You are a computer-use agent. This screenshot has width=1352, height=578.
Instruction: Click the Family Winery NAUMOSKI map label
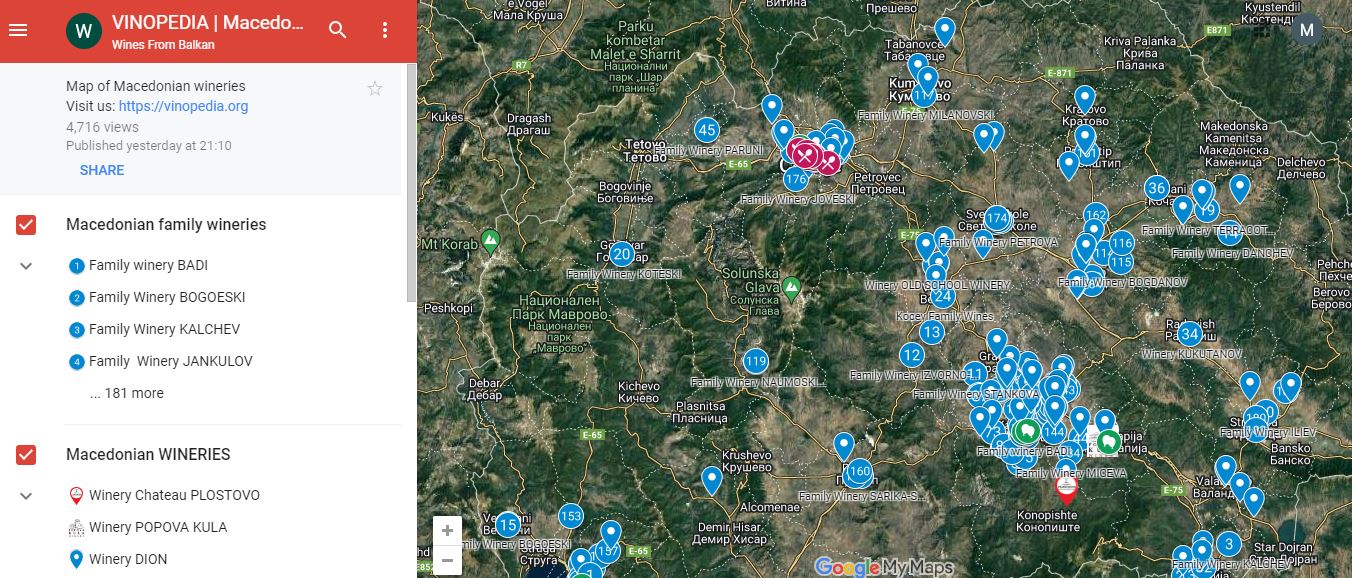pyautogui.click(x=758, y=382)
